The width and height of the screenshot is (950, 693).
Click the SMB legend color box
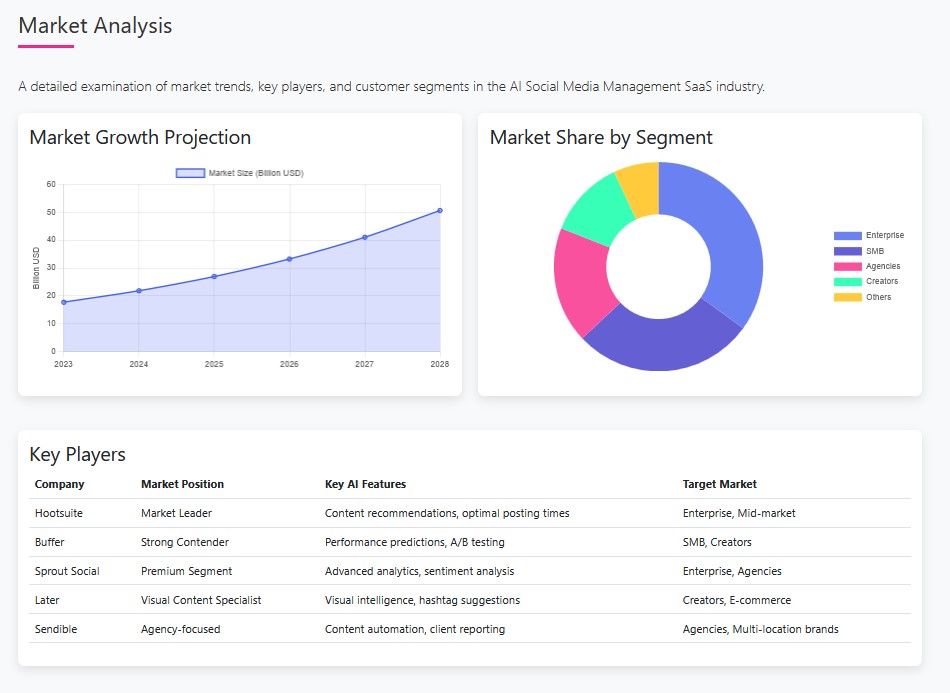click(x=847, y=251)
